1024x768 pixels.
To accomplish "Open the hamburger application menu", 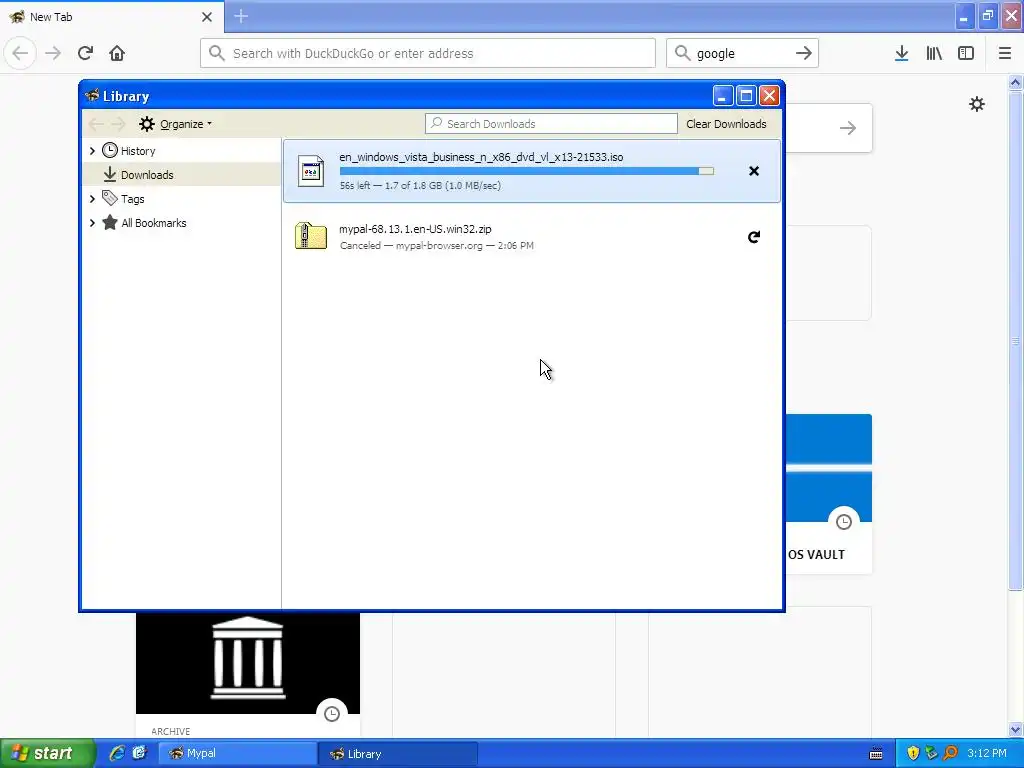I will coord(1005,53).
